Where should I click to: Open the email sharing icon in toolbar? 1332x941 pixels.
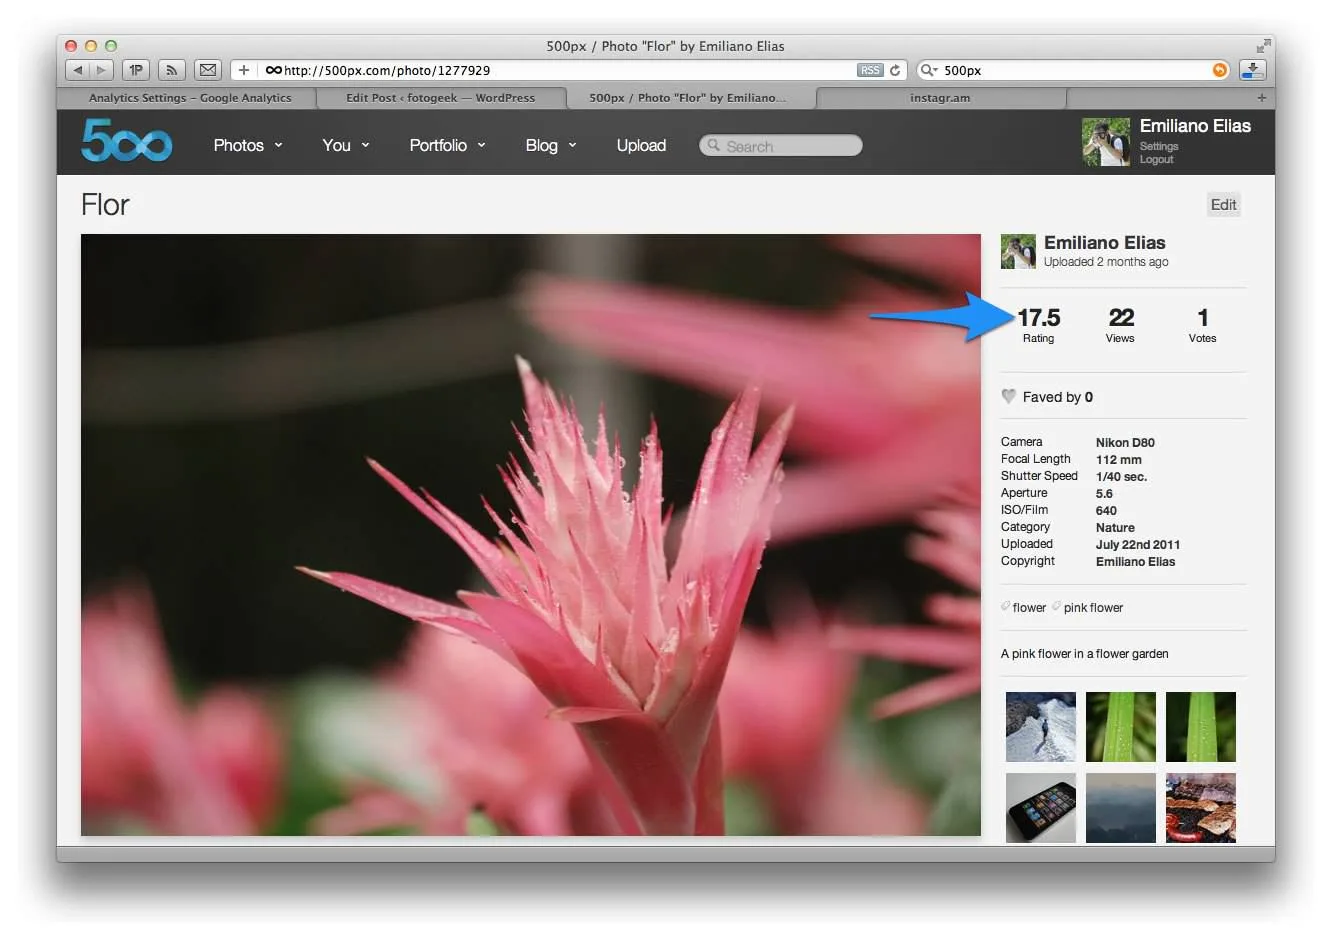207,70
